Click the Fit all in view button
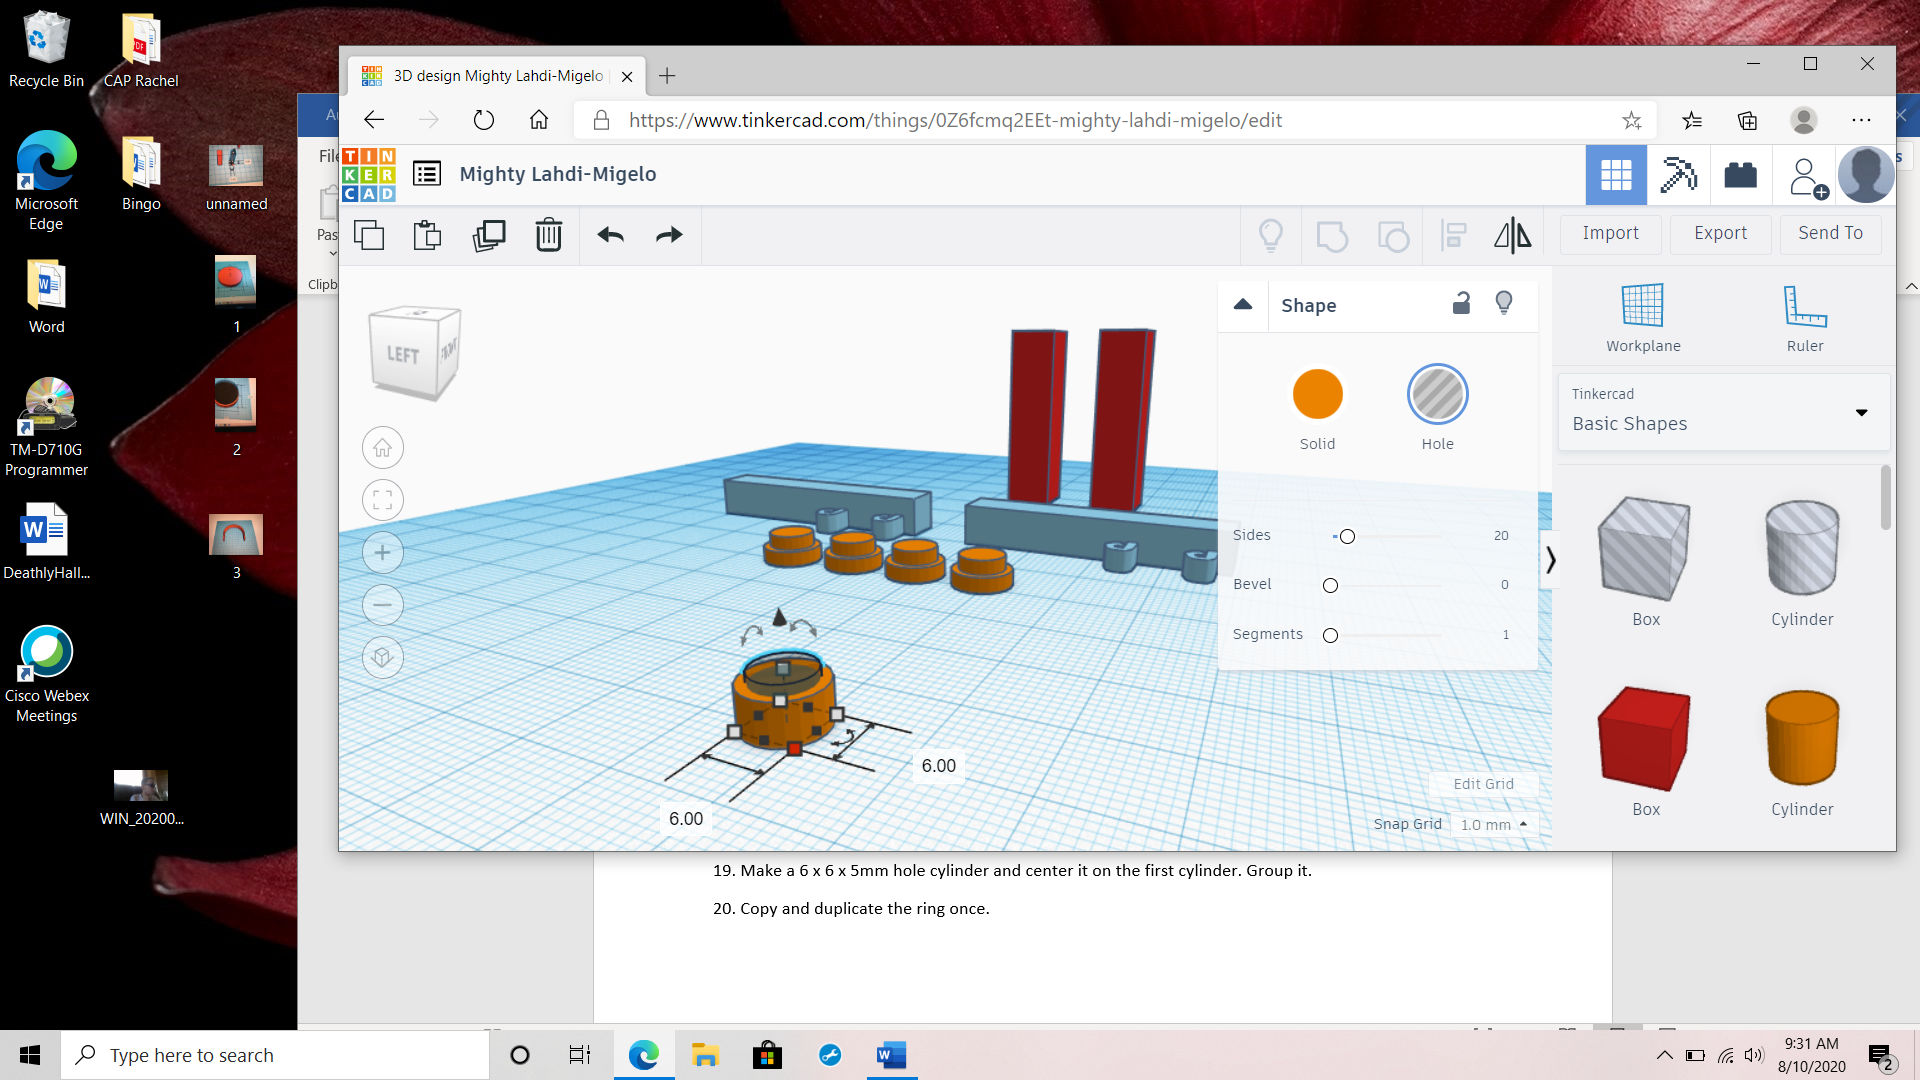The image size is (1920, 1080). 383,500
